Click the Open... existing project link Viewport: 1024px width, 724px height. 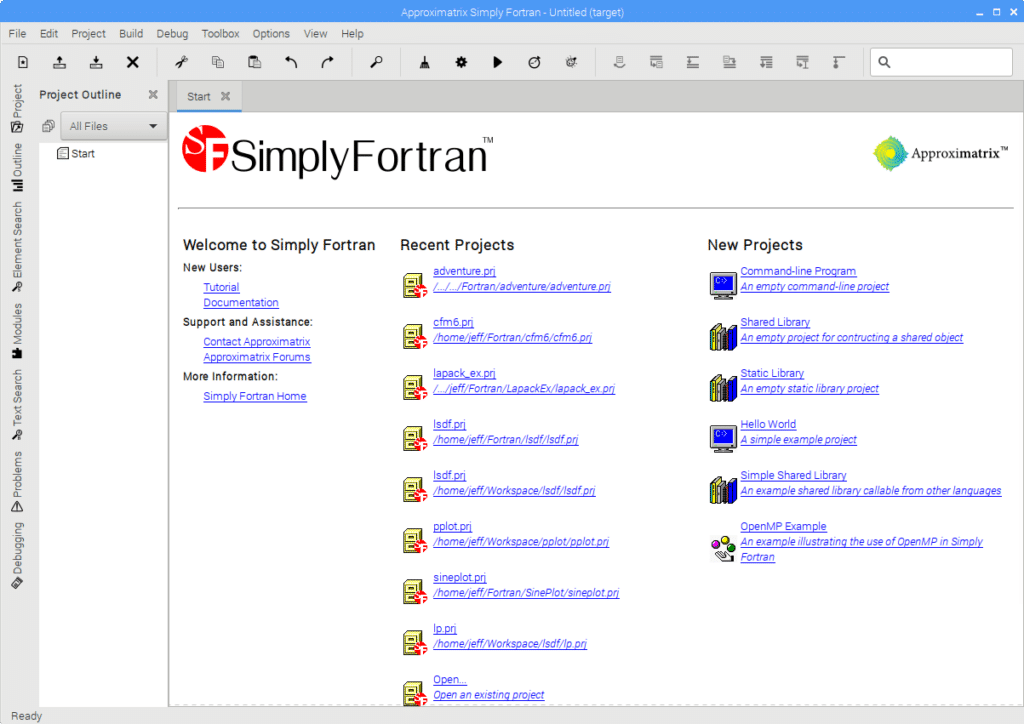pyautogui.click(x=450, y=680)
